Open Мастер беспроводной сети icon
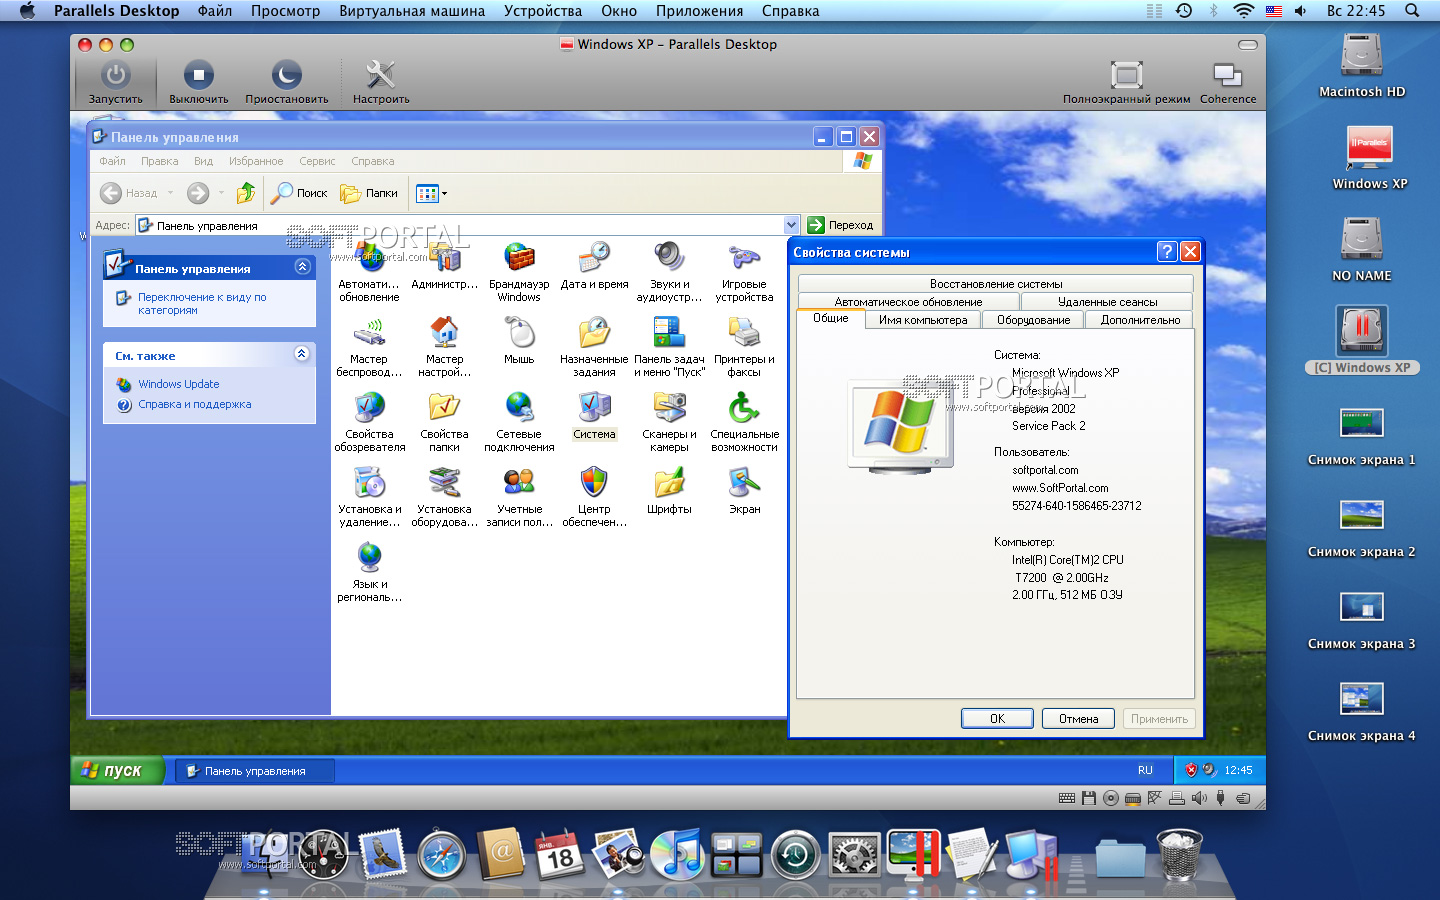The height and width of the screenshot is (900, 1440). (x=369, y=346)
